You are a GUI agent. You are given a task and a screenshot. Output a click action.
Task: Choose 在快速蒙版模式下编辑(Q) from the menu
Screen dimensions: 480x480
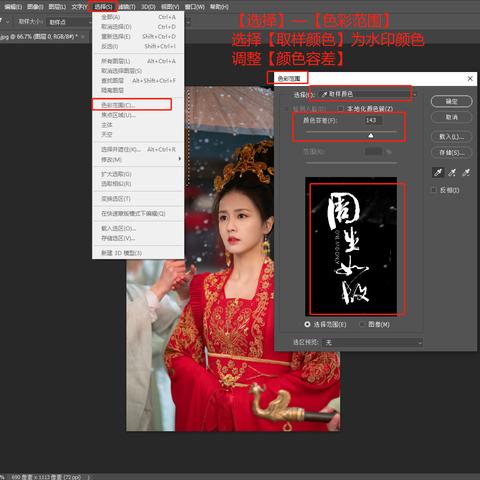pos(138,213)
